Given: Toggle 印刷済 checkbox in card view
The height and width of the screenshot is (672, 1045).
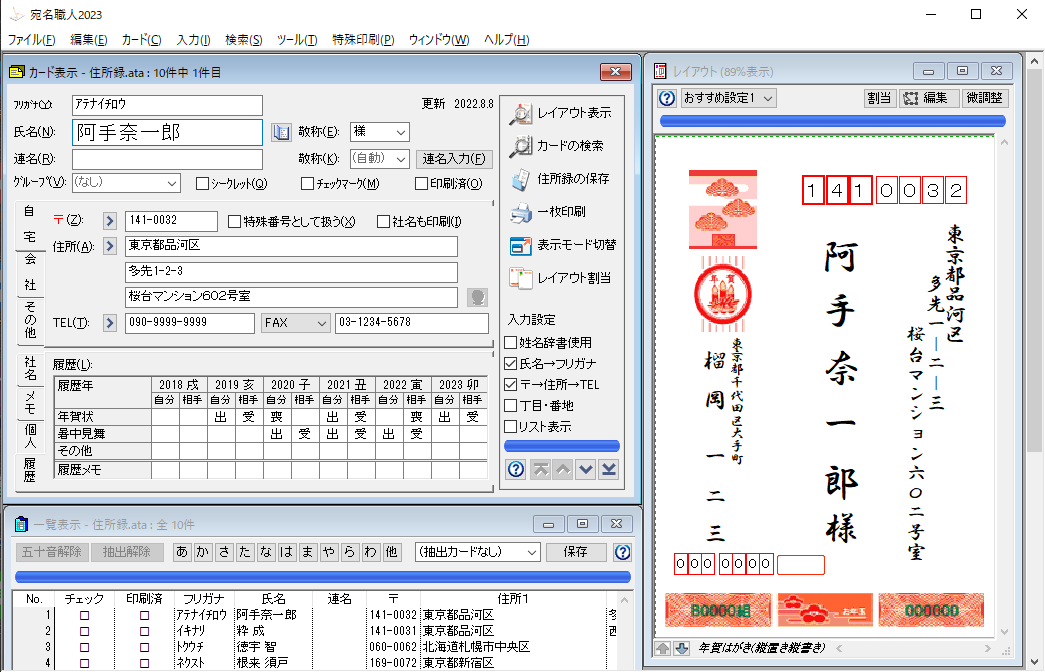Looking at the screenshot, I should [x=421, y=183].
